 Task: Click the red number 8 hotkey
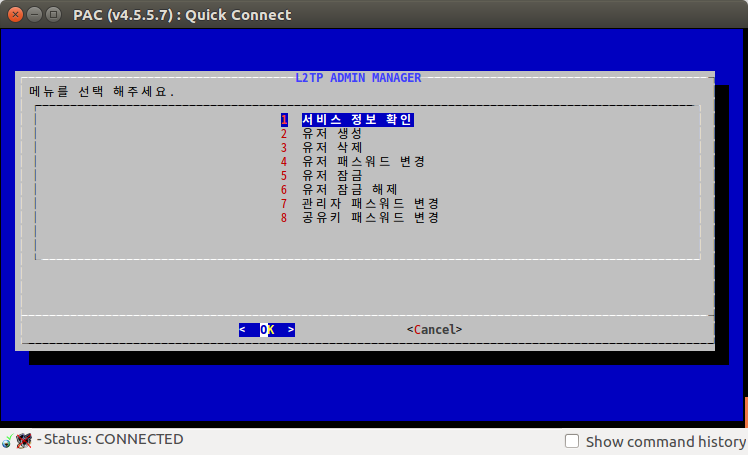point(284,217)
